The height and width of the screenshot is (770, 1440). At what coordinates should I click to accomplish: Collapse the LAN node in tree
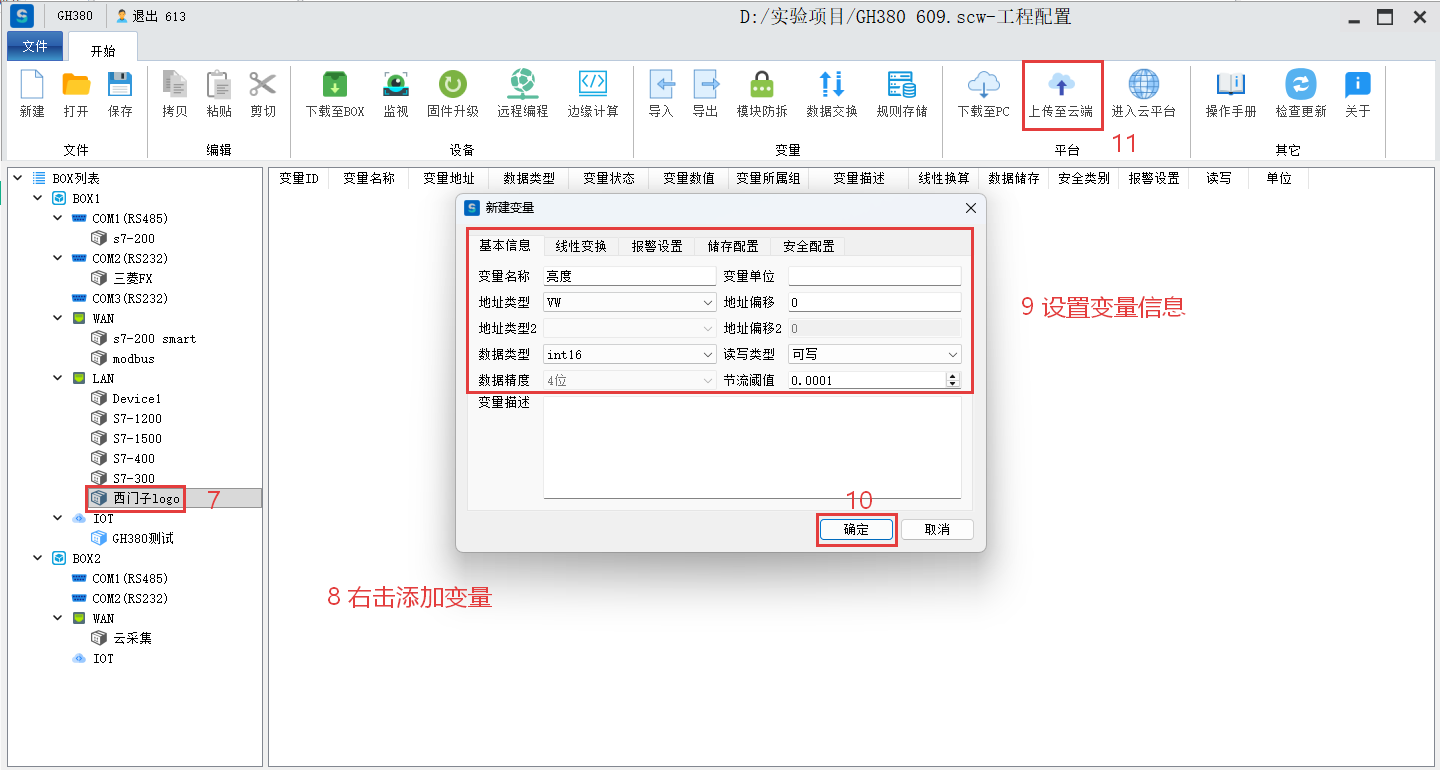click(57, 378)
